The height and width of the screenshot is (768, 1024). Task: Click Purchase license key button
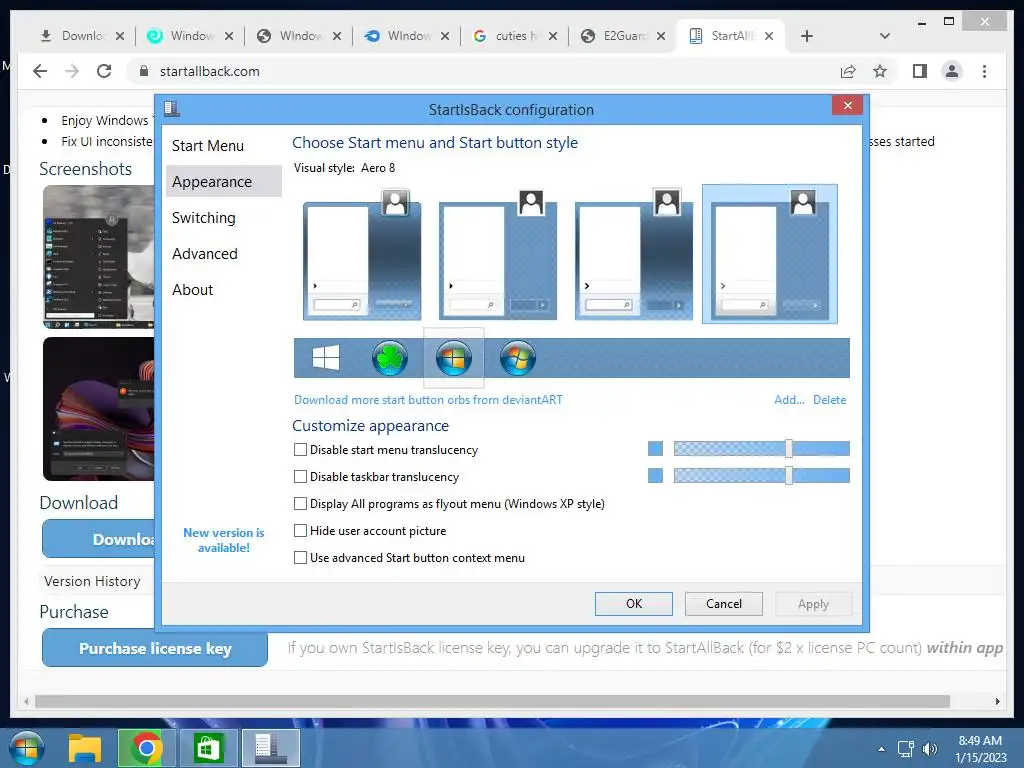click(x=155, y=648)
